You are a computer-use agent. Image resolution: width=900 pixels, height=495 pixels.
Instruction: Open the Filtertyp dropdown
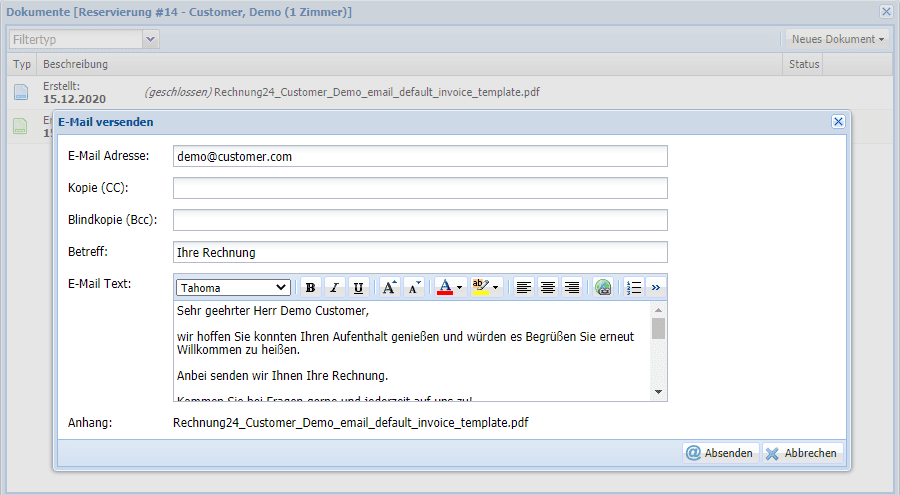point(150,39)
